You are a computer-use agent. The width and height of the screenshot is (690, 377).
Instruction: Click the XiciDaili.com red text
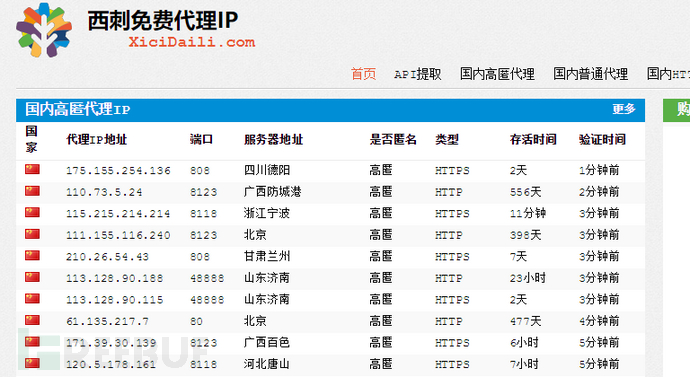[192, 42]
